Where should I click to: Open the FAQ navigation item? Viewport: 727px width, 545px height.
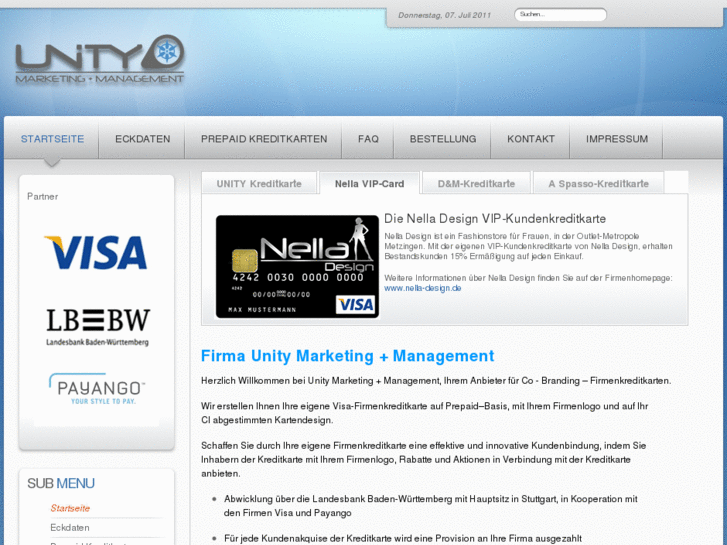pyautogui.click(x=368, y=139)
